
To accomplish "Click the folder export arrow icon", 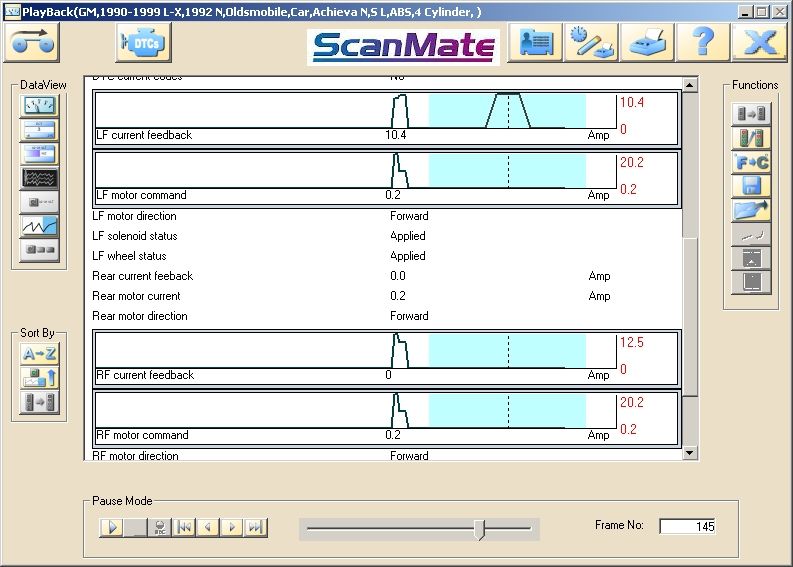I will [751, 210].
